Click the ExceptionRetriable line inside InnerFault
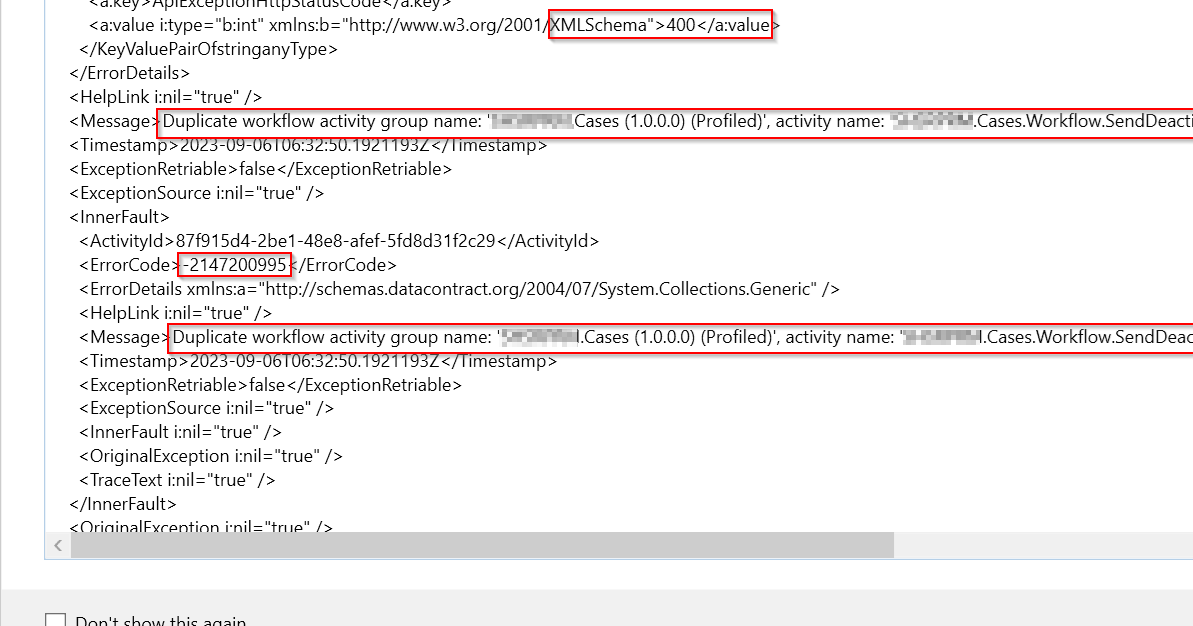 270,385
